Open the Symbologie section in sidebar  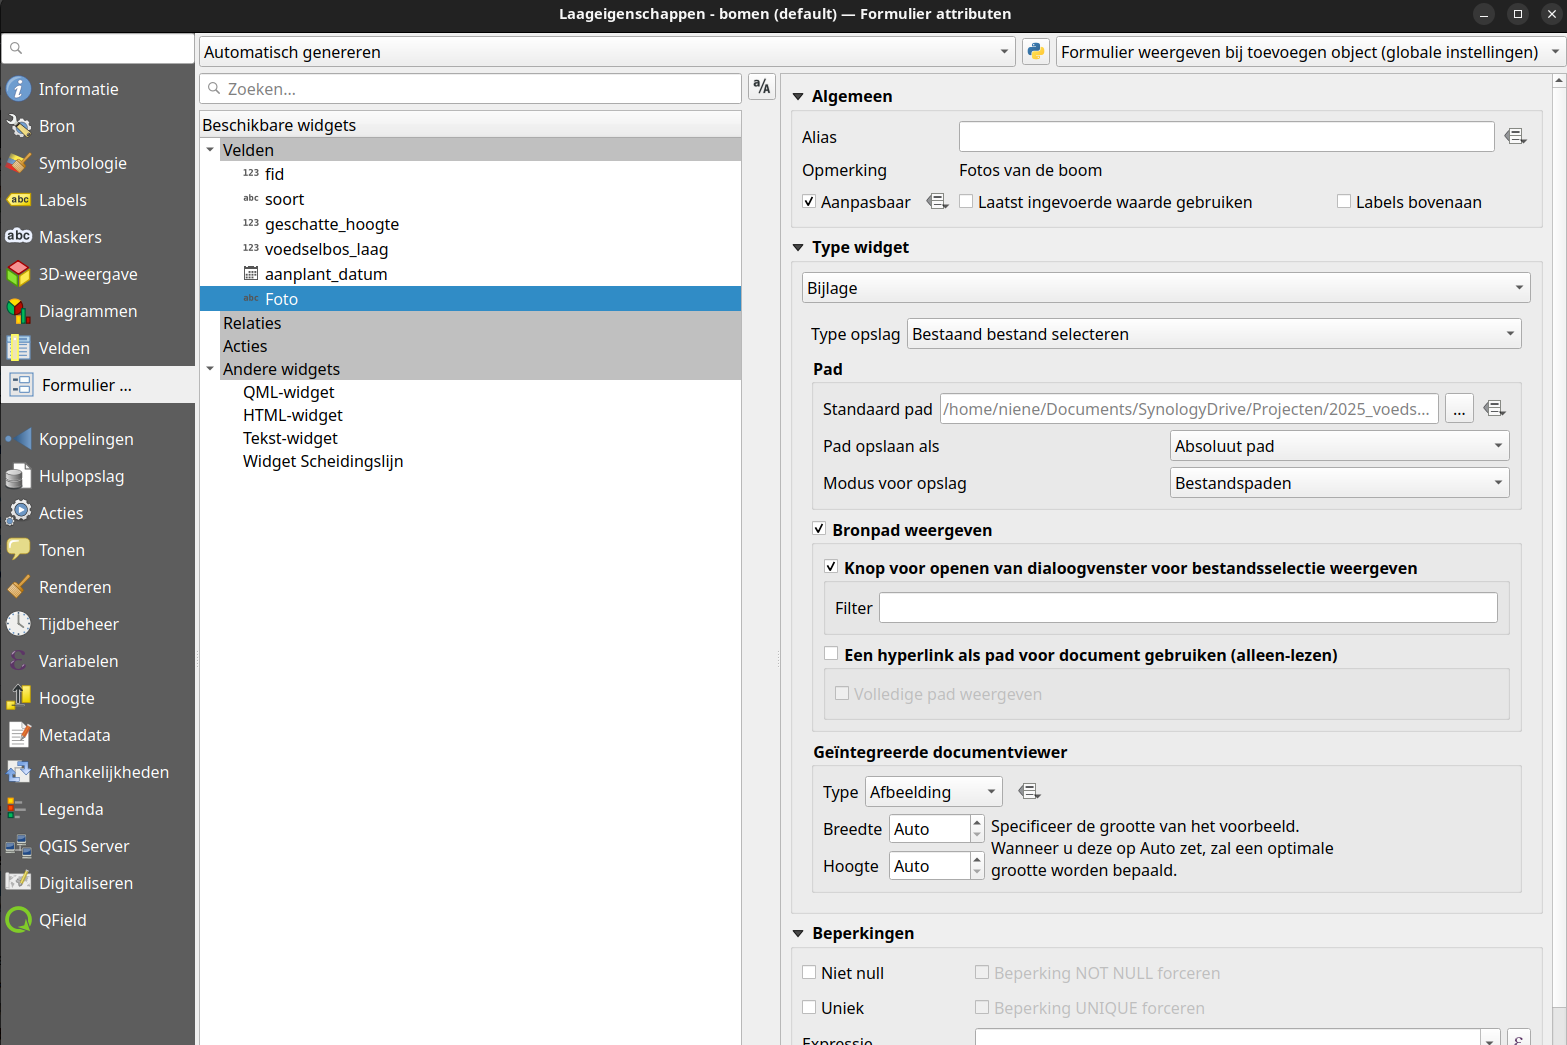tap(82, 163)
